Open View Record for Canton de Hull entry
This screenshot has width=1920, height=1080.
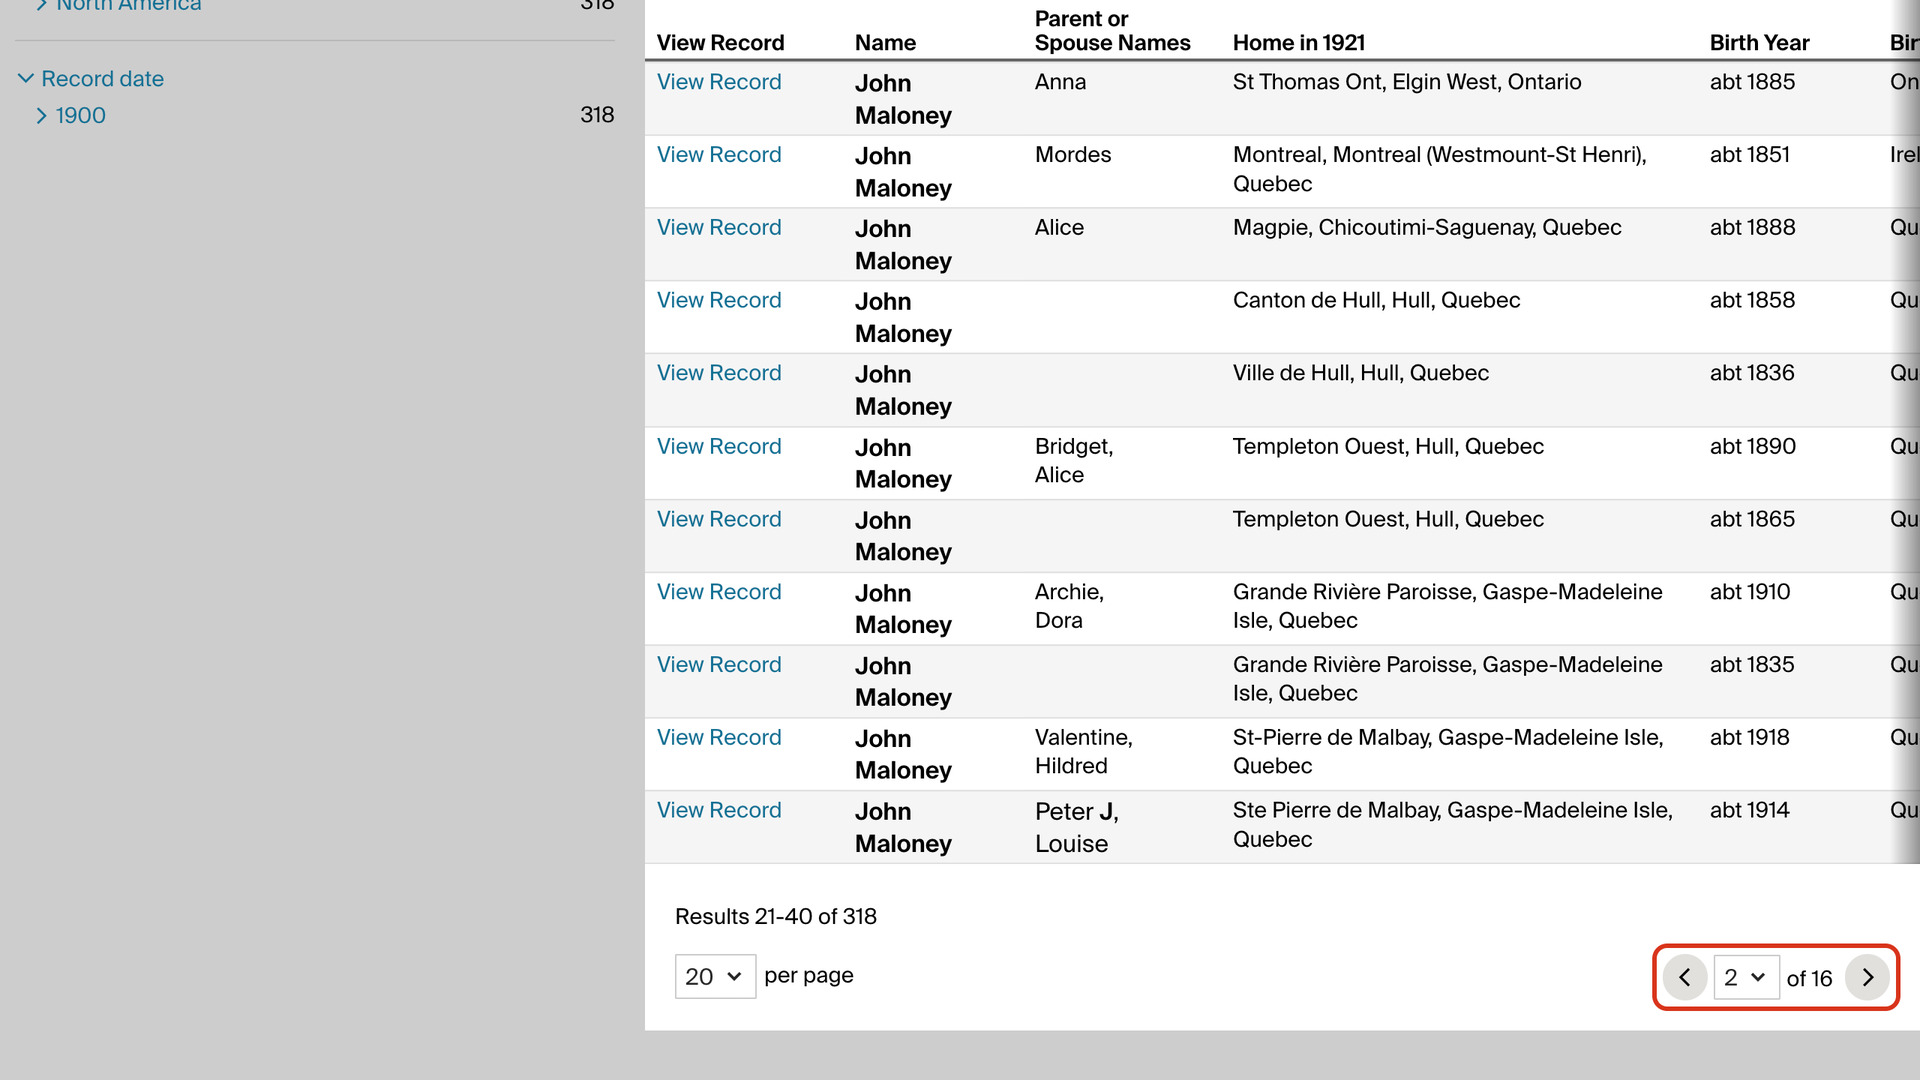pyautogui.click(x=719, y=300)
